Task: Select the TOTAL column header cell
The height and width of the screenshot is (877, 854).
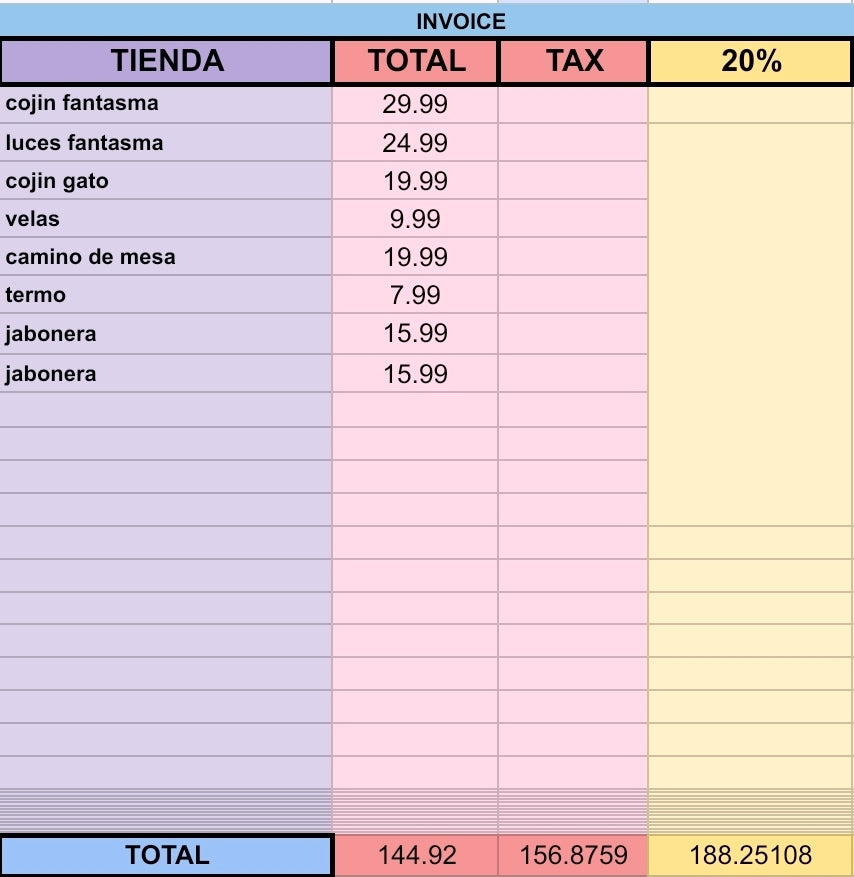Action: [x=416, y=61]
